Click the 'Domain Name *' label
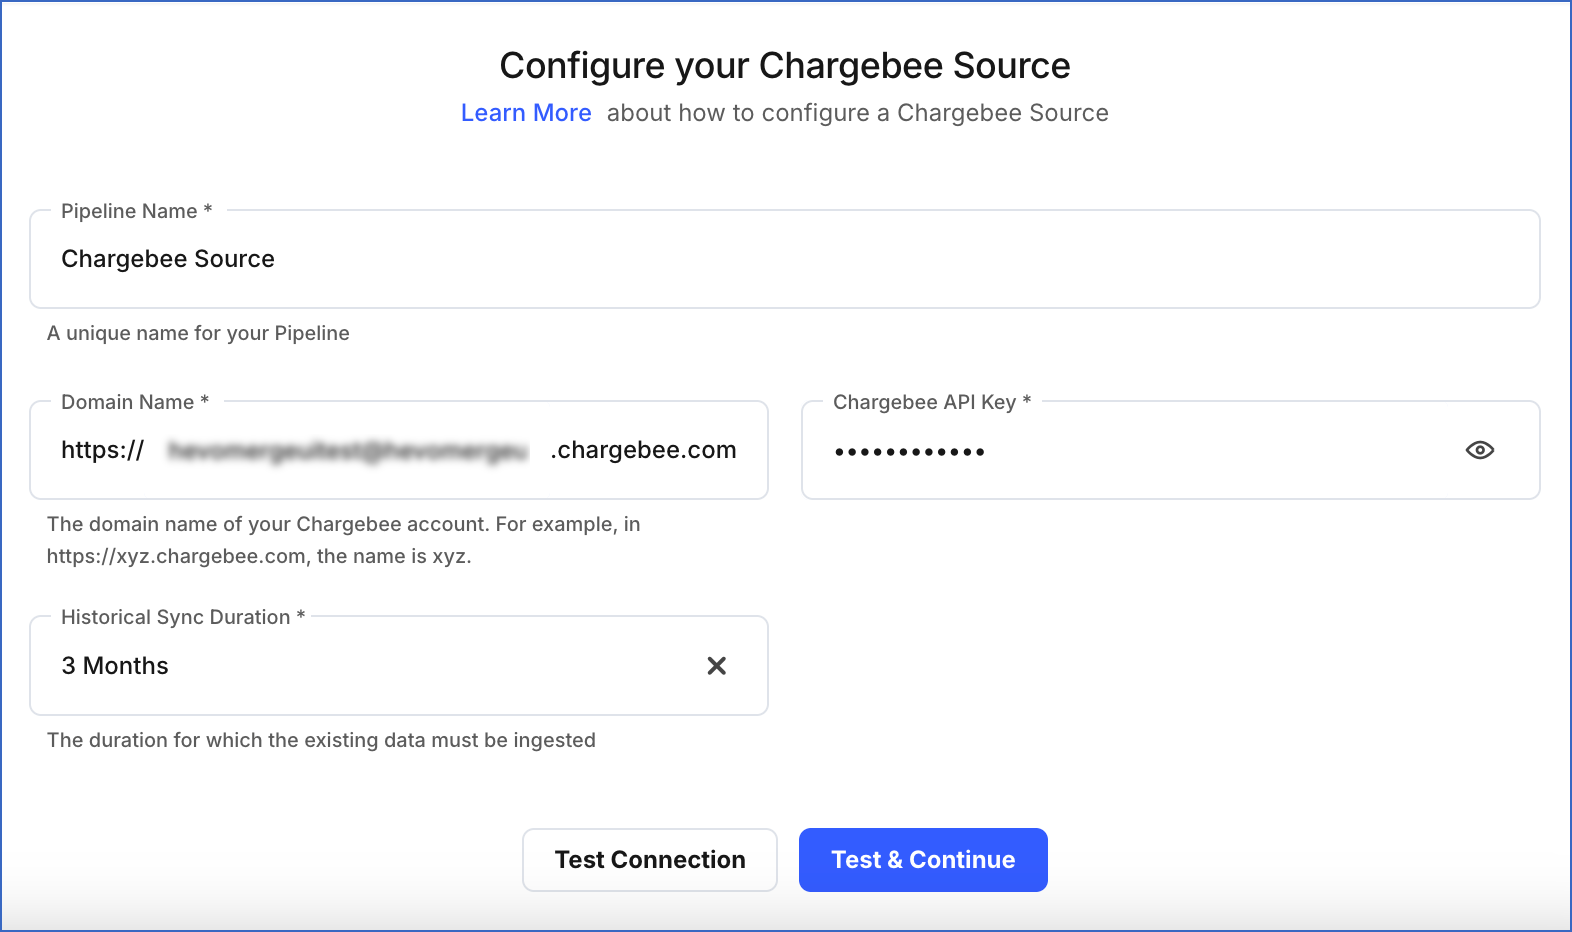Screen dimensions: 1572x932 [x=135, y=402]
